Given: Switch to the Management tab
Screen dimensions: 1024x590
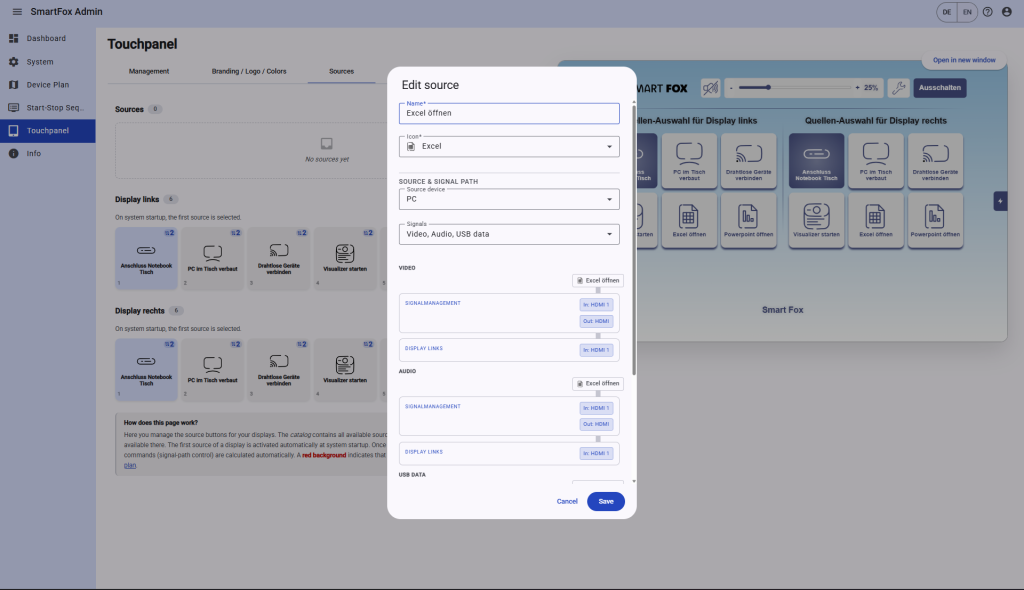Looking at the screenshot, I should pyautogui.click(x=149, y=71).
